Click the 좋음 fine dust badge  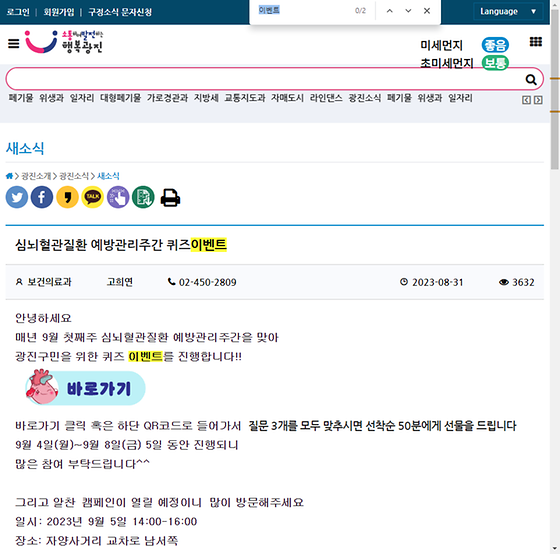(495, 45)
